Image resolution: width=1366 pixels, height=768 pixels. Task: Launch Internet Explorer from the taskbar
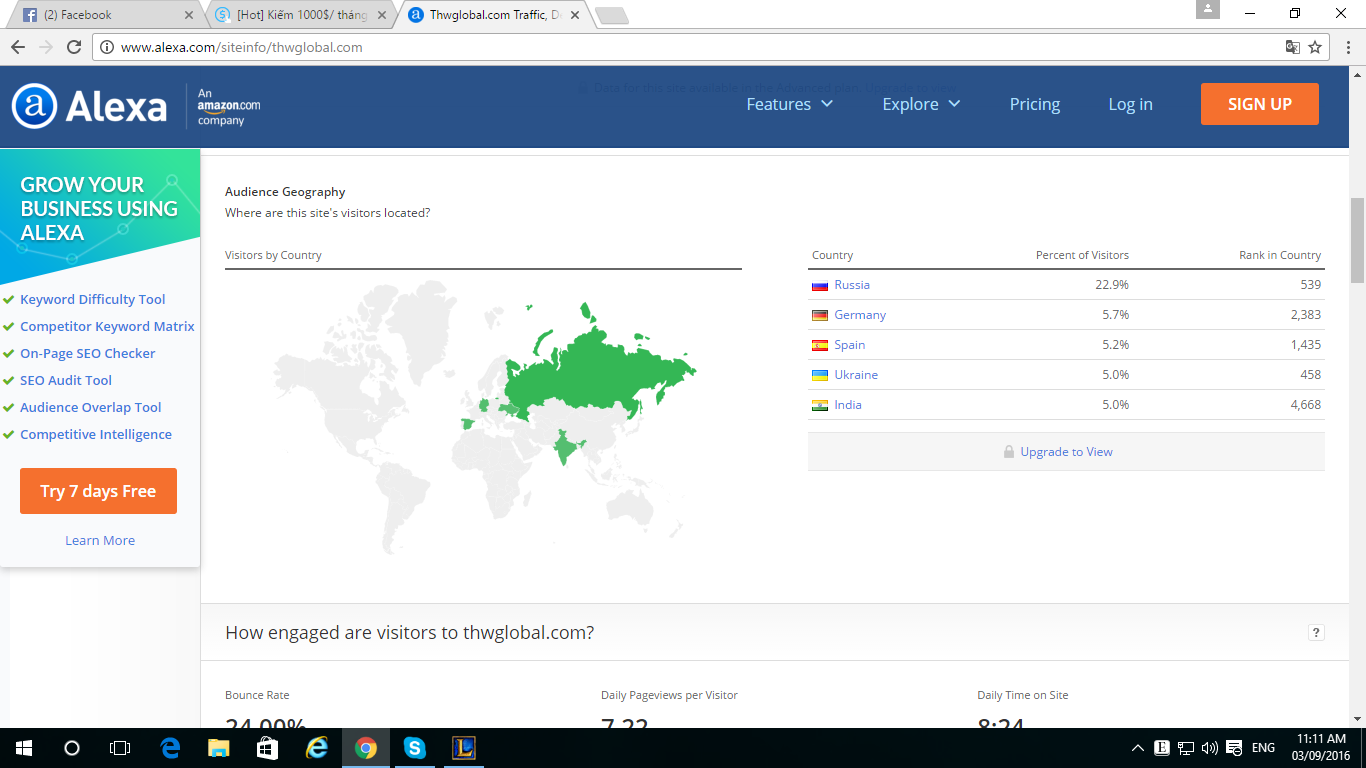(317, 748)
